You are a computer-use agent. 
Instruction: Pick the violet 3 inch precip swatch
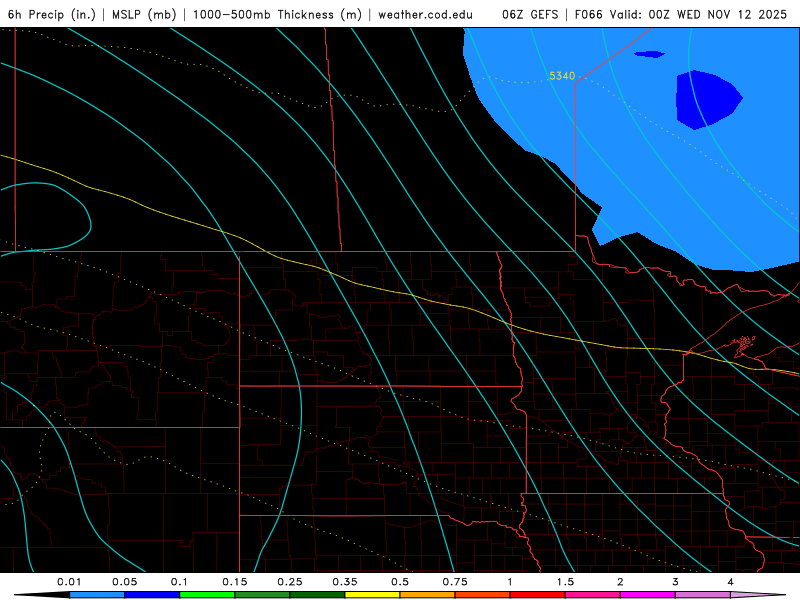point(703,595)
